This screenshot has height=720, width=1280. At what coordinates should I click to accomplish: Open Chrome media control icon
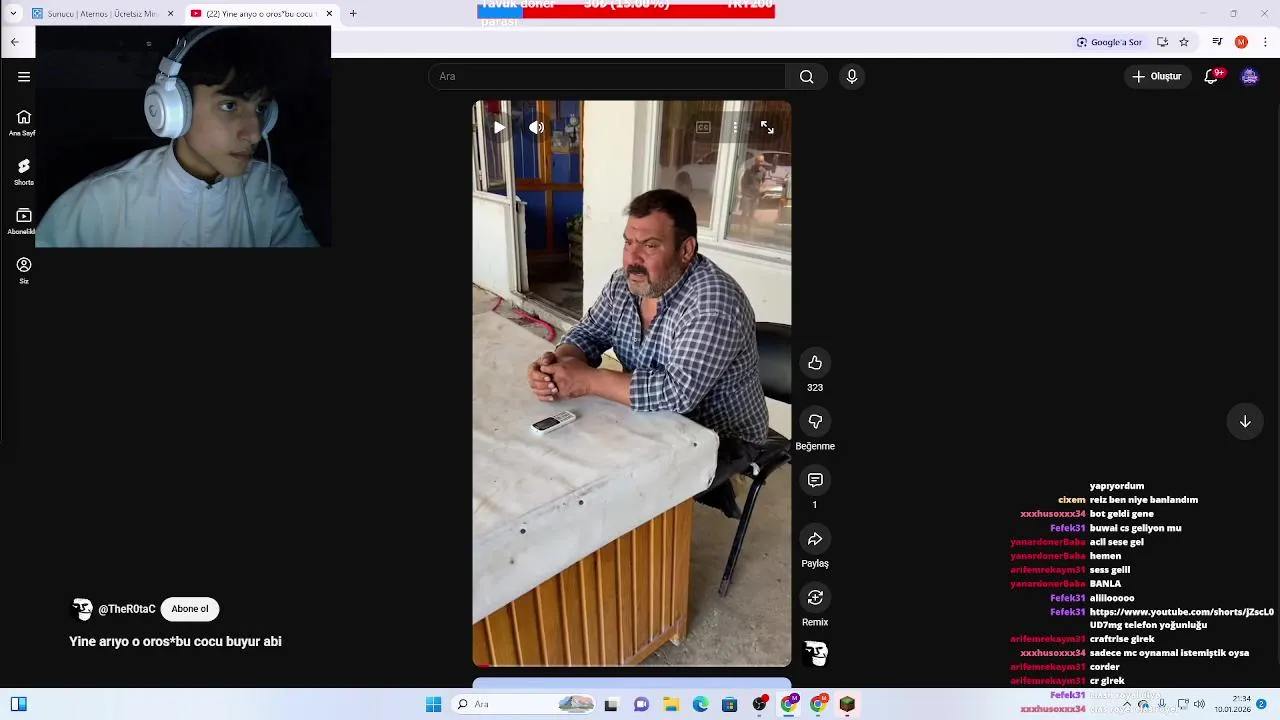(1217, 42)
